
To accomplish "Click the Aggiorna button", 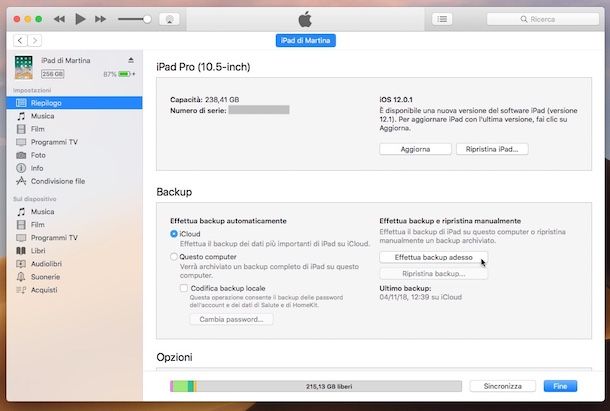I will pos(415,149).
